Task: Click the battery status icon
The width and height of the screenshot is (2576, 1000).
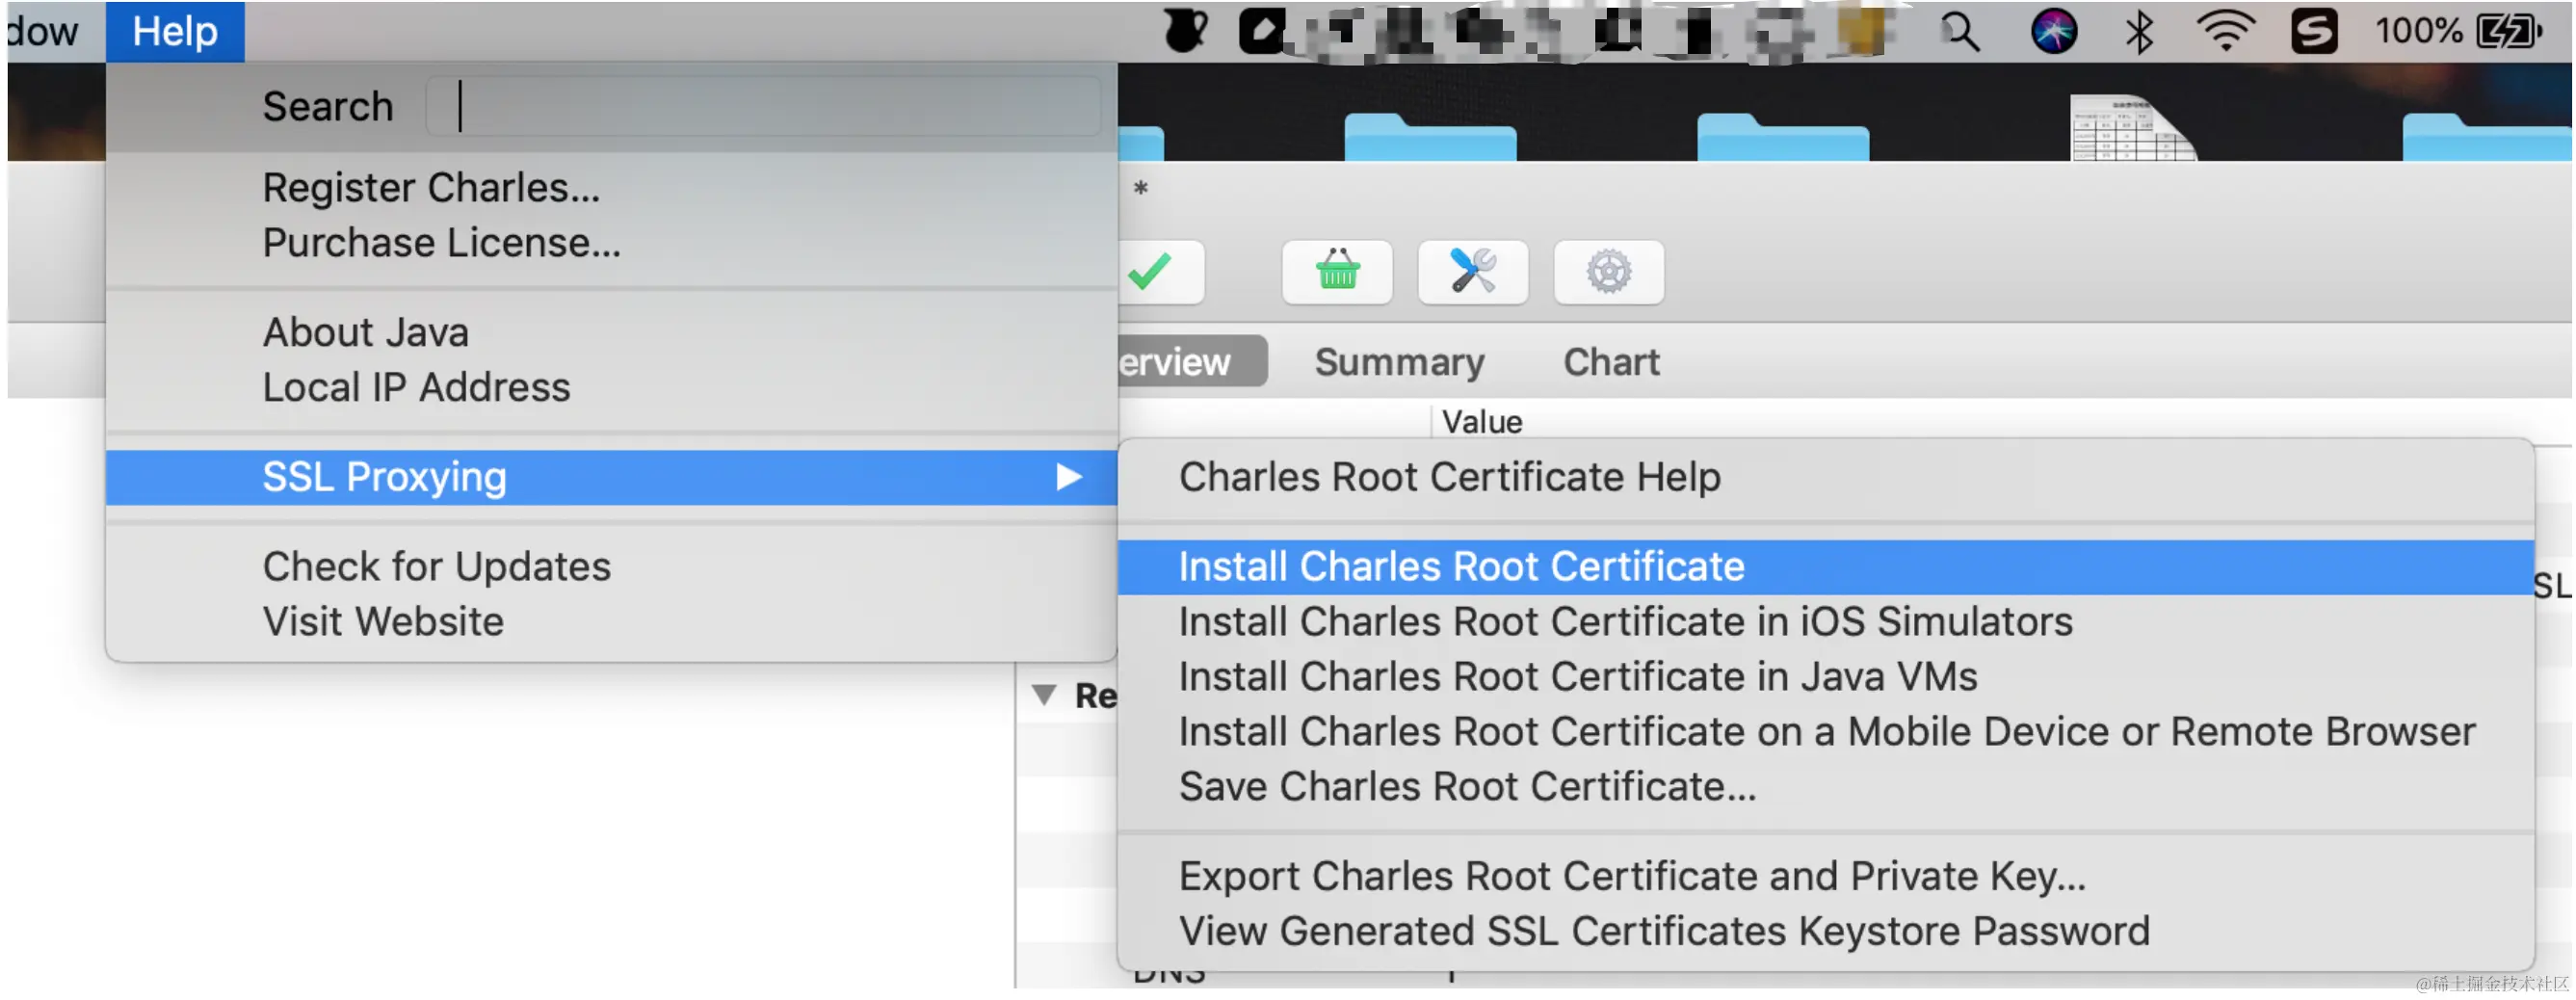Action: click(2509, 32)
